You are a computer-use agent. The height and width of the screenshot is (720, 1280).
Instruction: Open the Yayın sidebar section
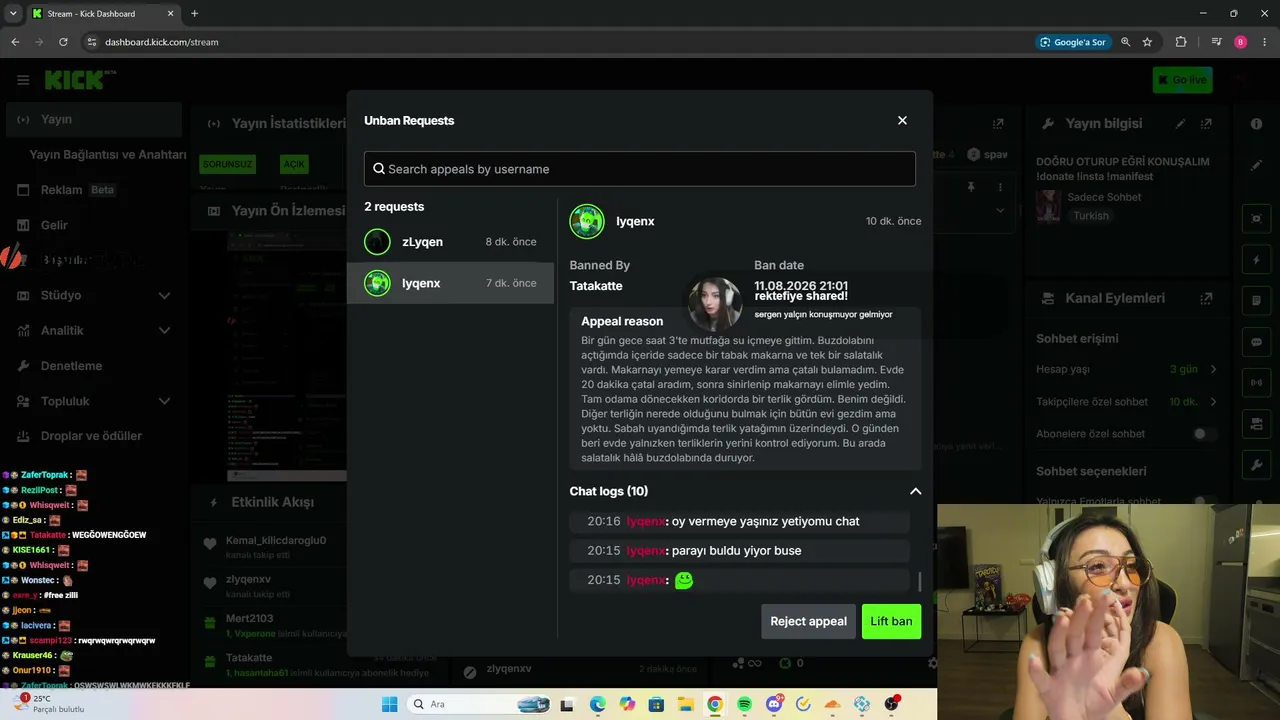click(x=92, y=119)
